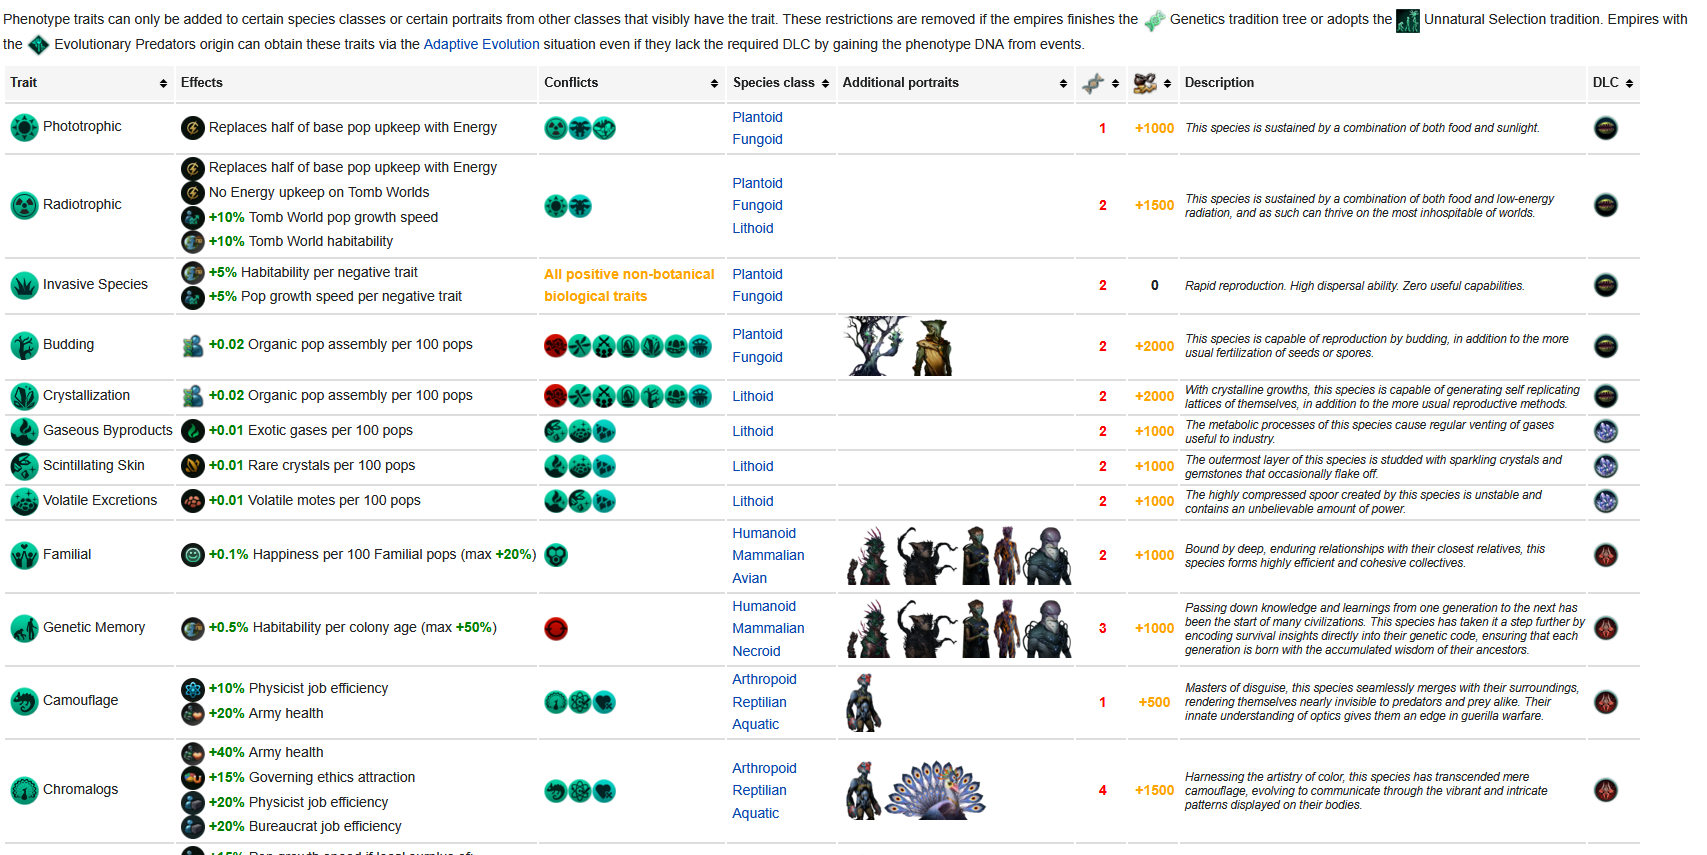The width and height of the screenshot is (1707, 855).
Task: Open Plantoid link in Phototrophic row
Action: click(x=757, y=117)
